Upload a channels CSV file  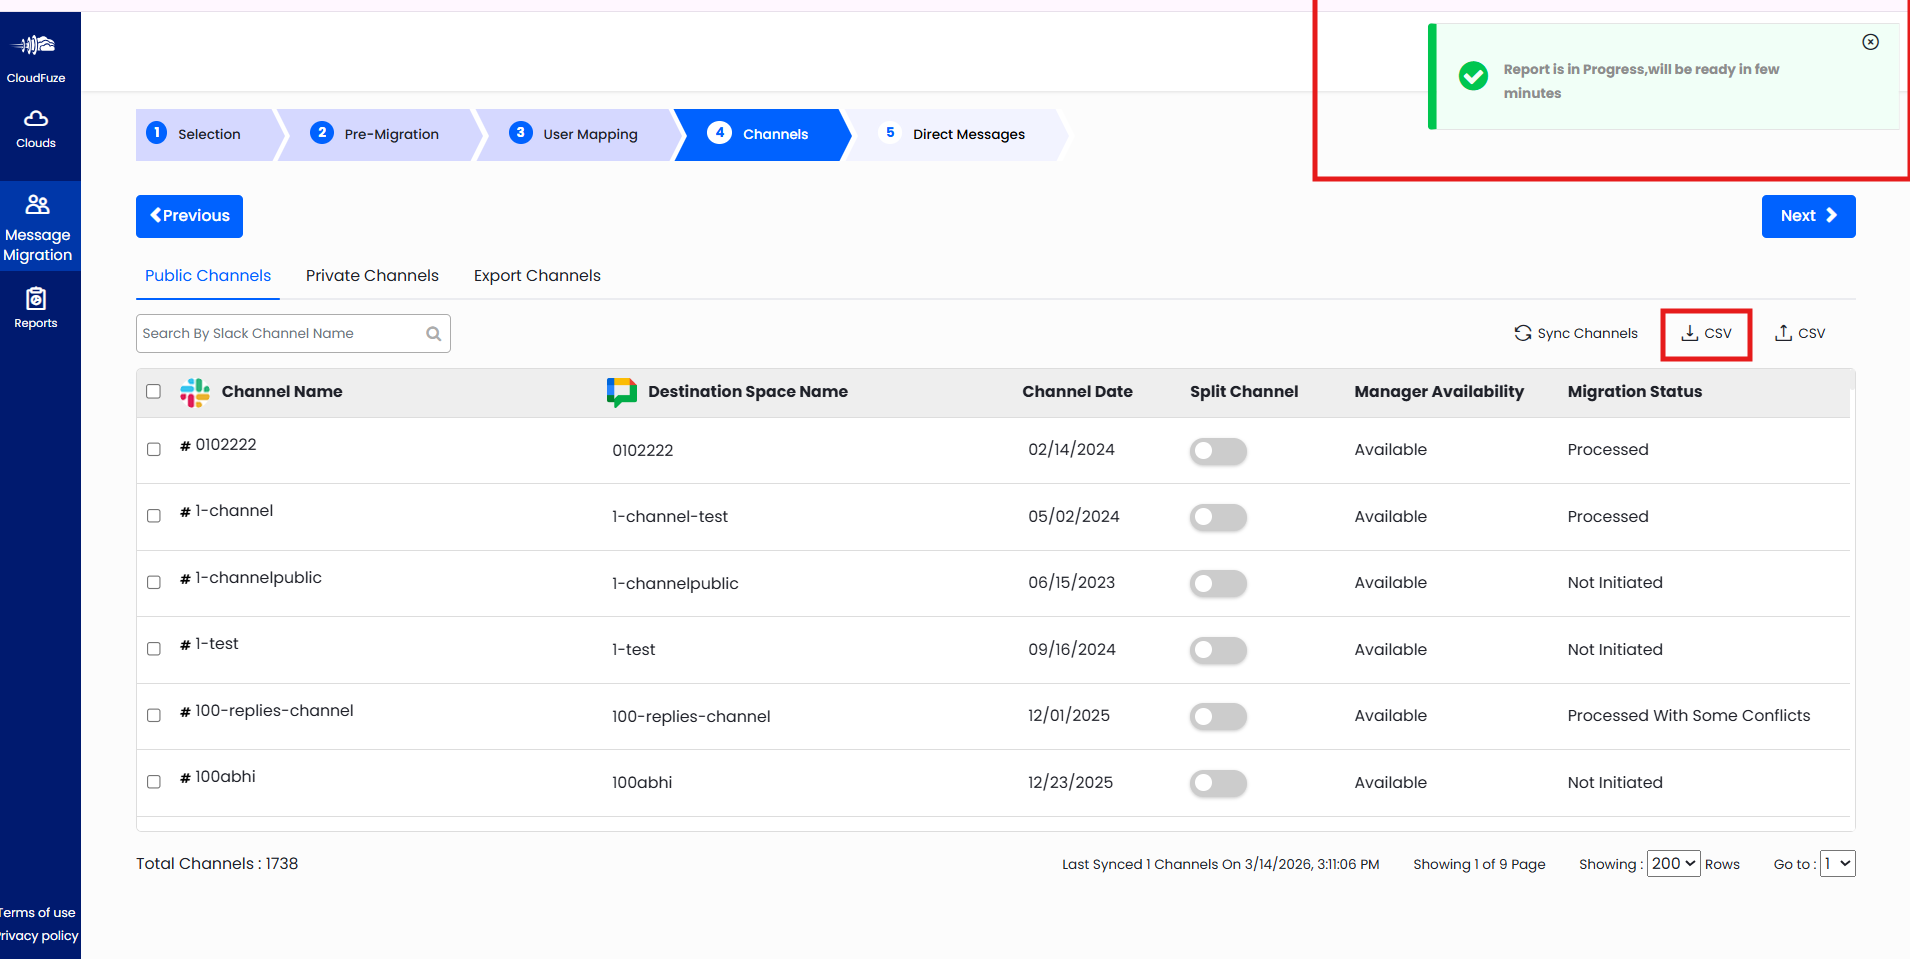pos(1800,333)
